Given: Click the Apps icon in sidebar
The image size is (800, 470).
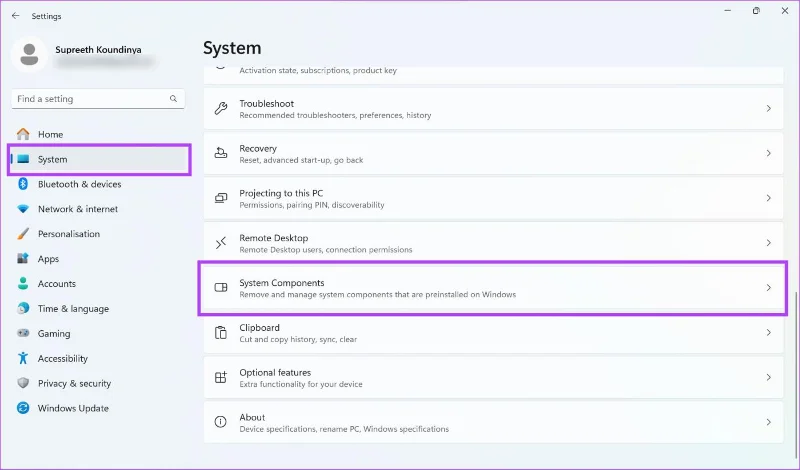Looking at the screenshot, I should click(x=23, y=258).
